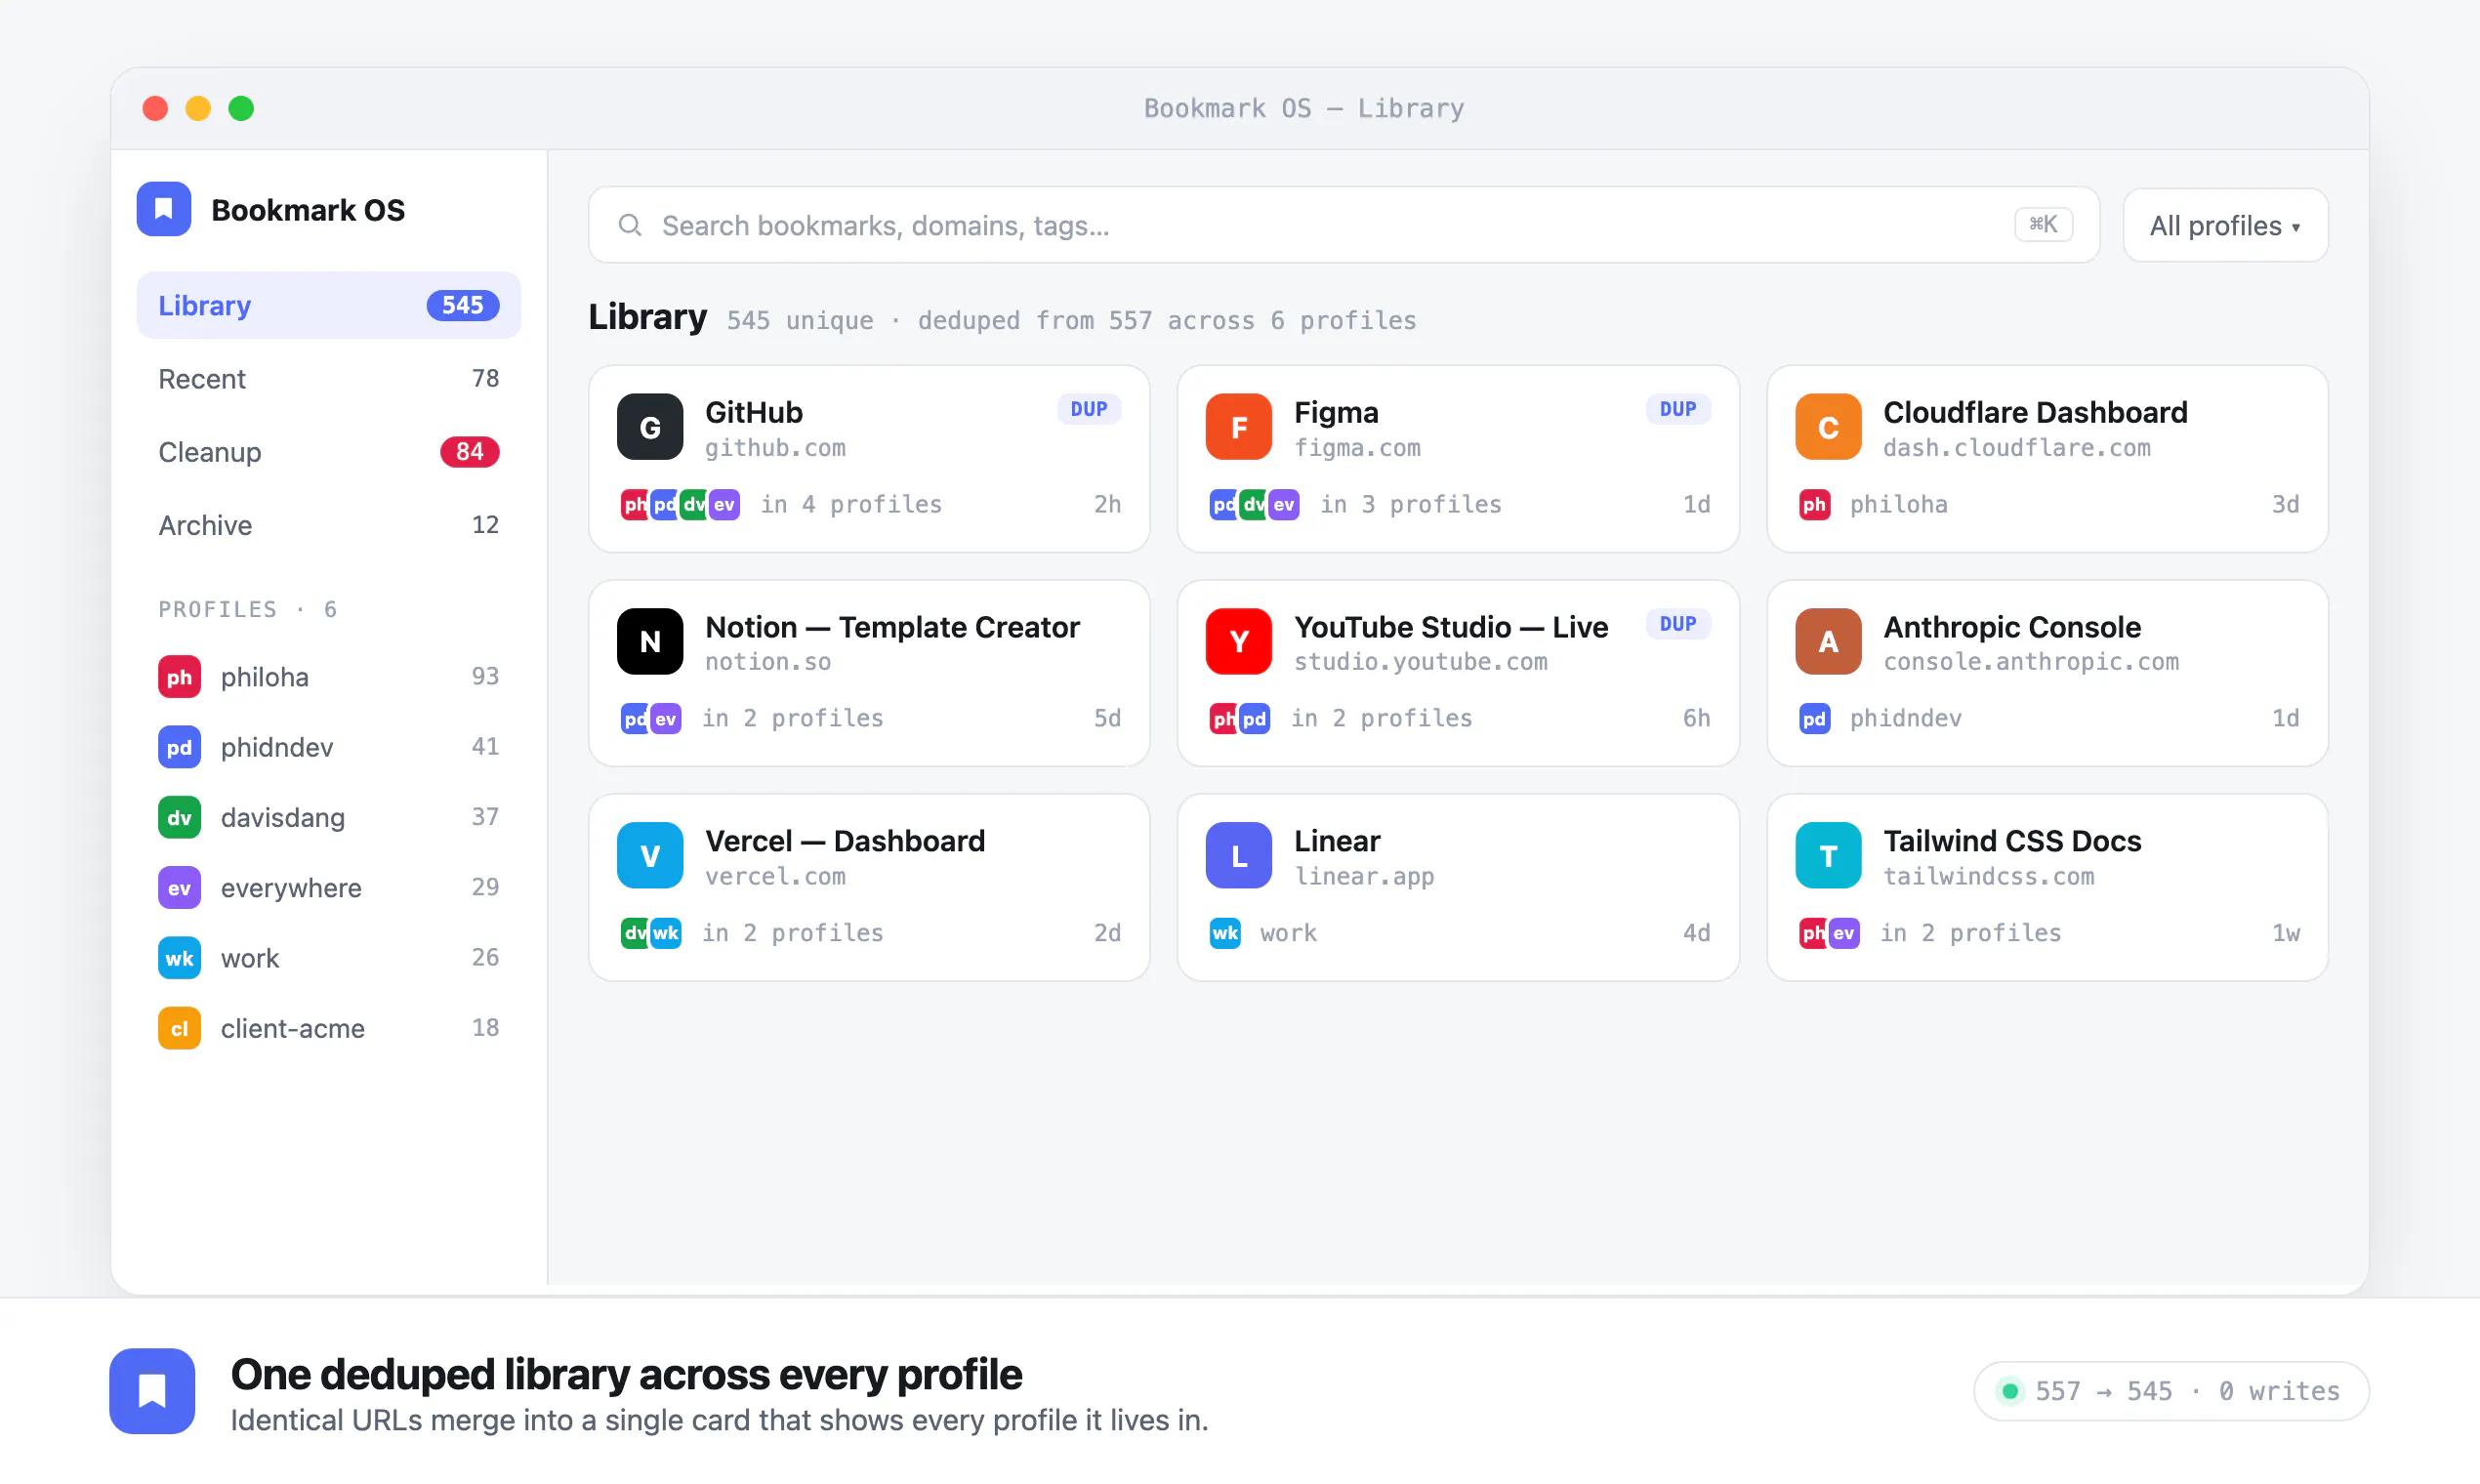2480x1484 pixels.
Task: Click 'in 2 profiles' on YouTube Studio card
Action: pyautogui.click(x=1381, y=718)
